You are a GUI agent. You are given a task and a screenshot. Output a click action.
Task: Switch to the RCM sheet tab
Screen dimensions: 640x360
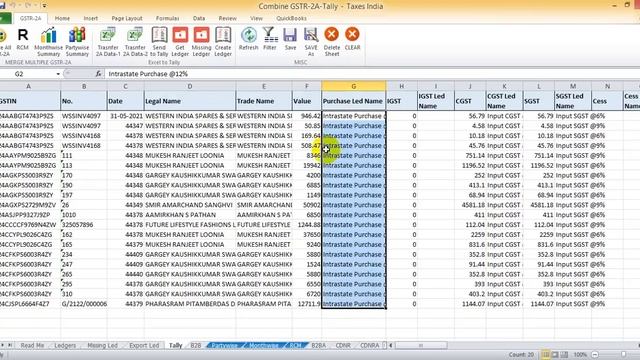(296, 345)
